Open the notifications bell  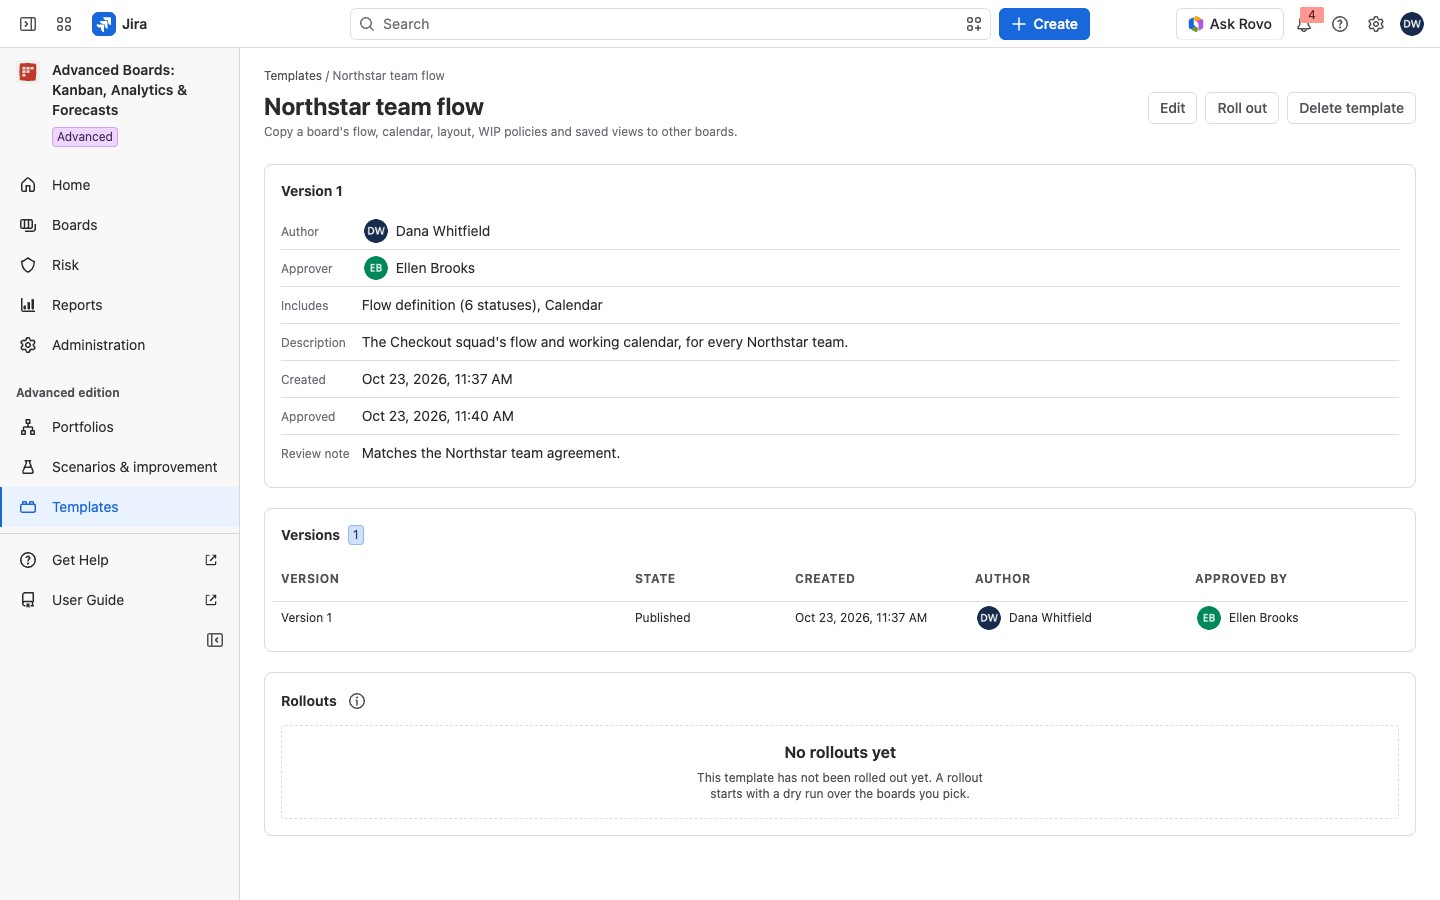tap(1304, 24)
